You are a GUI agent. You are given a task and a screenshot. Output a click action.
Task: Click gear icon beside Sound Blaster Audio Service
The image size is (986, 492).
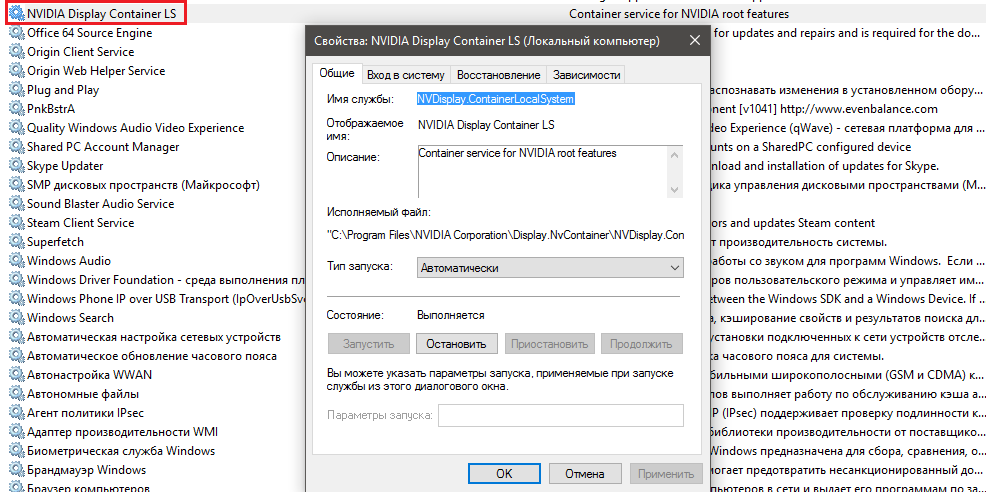16,204
